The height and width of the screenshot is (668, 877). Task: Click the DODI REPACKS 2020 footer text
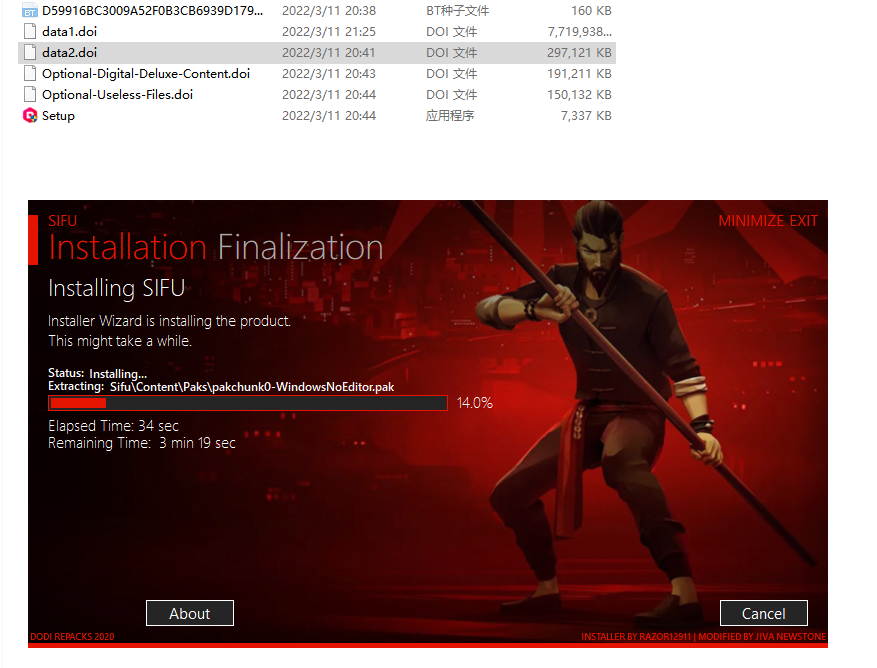(x=72, y=637)
